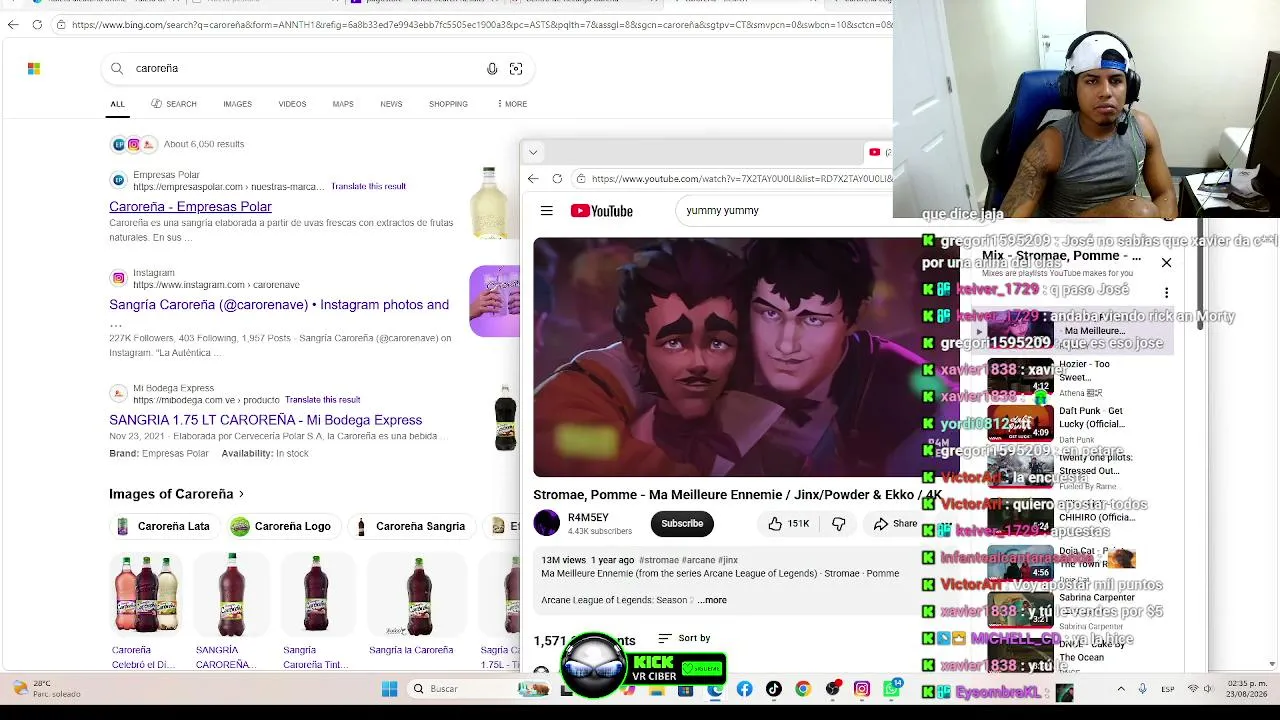Open the VIDEOS tab on Bing

(292, 104)
